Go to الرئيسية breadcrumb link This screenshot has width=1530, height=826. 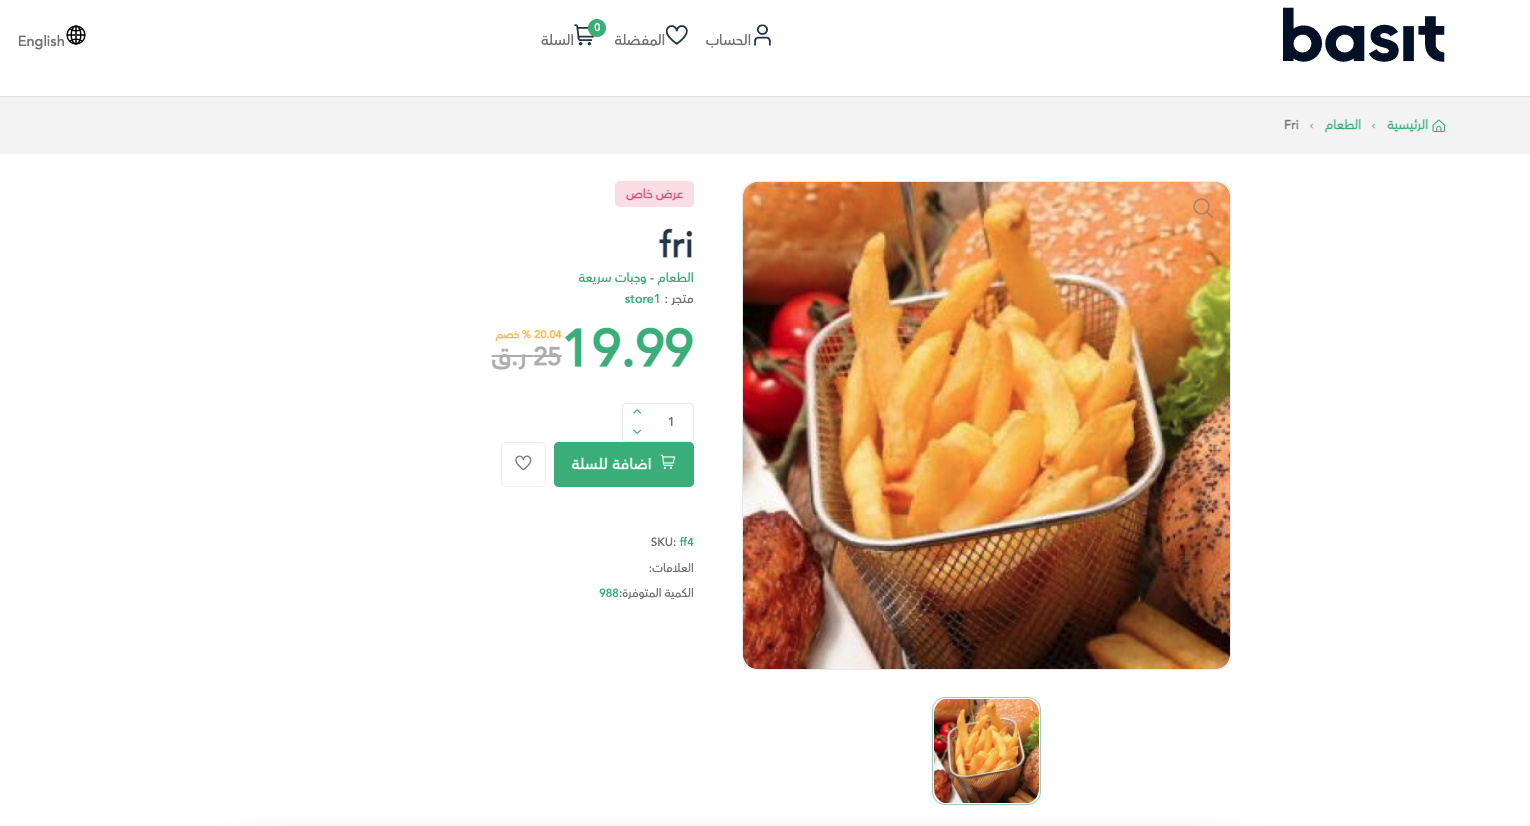pos(1407,125)
